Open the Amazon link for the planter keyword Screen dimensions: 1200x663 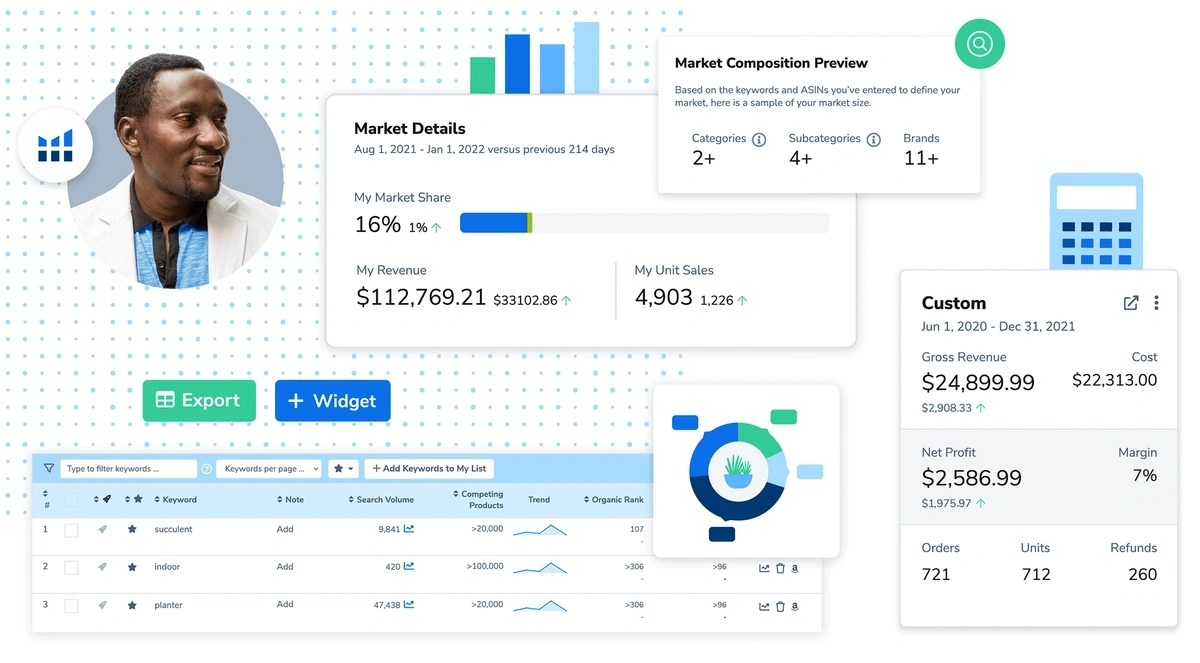click(795, 606)
